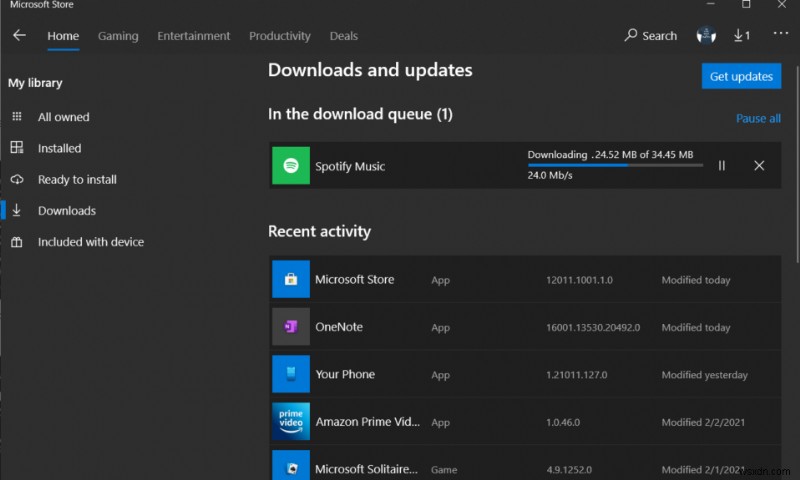Click the Ready to install cloud icon

tap(17, 179)
